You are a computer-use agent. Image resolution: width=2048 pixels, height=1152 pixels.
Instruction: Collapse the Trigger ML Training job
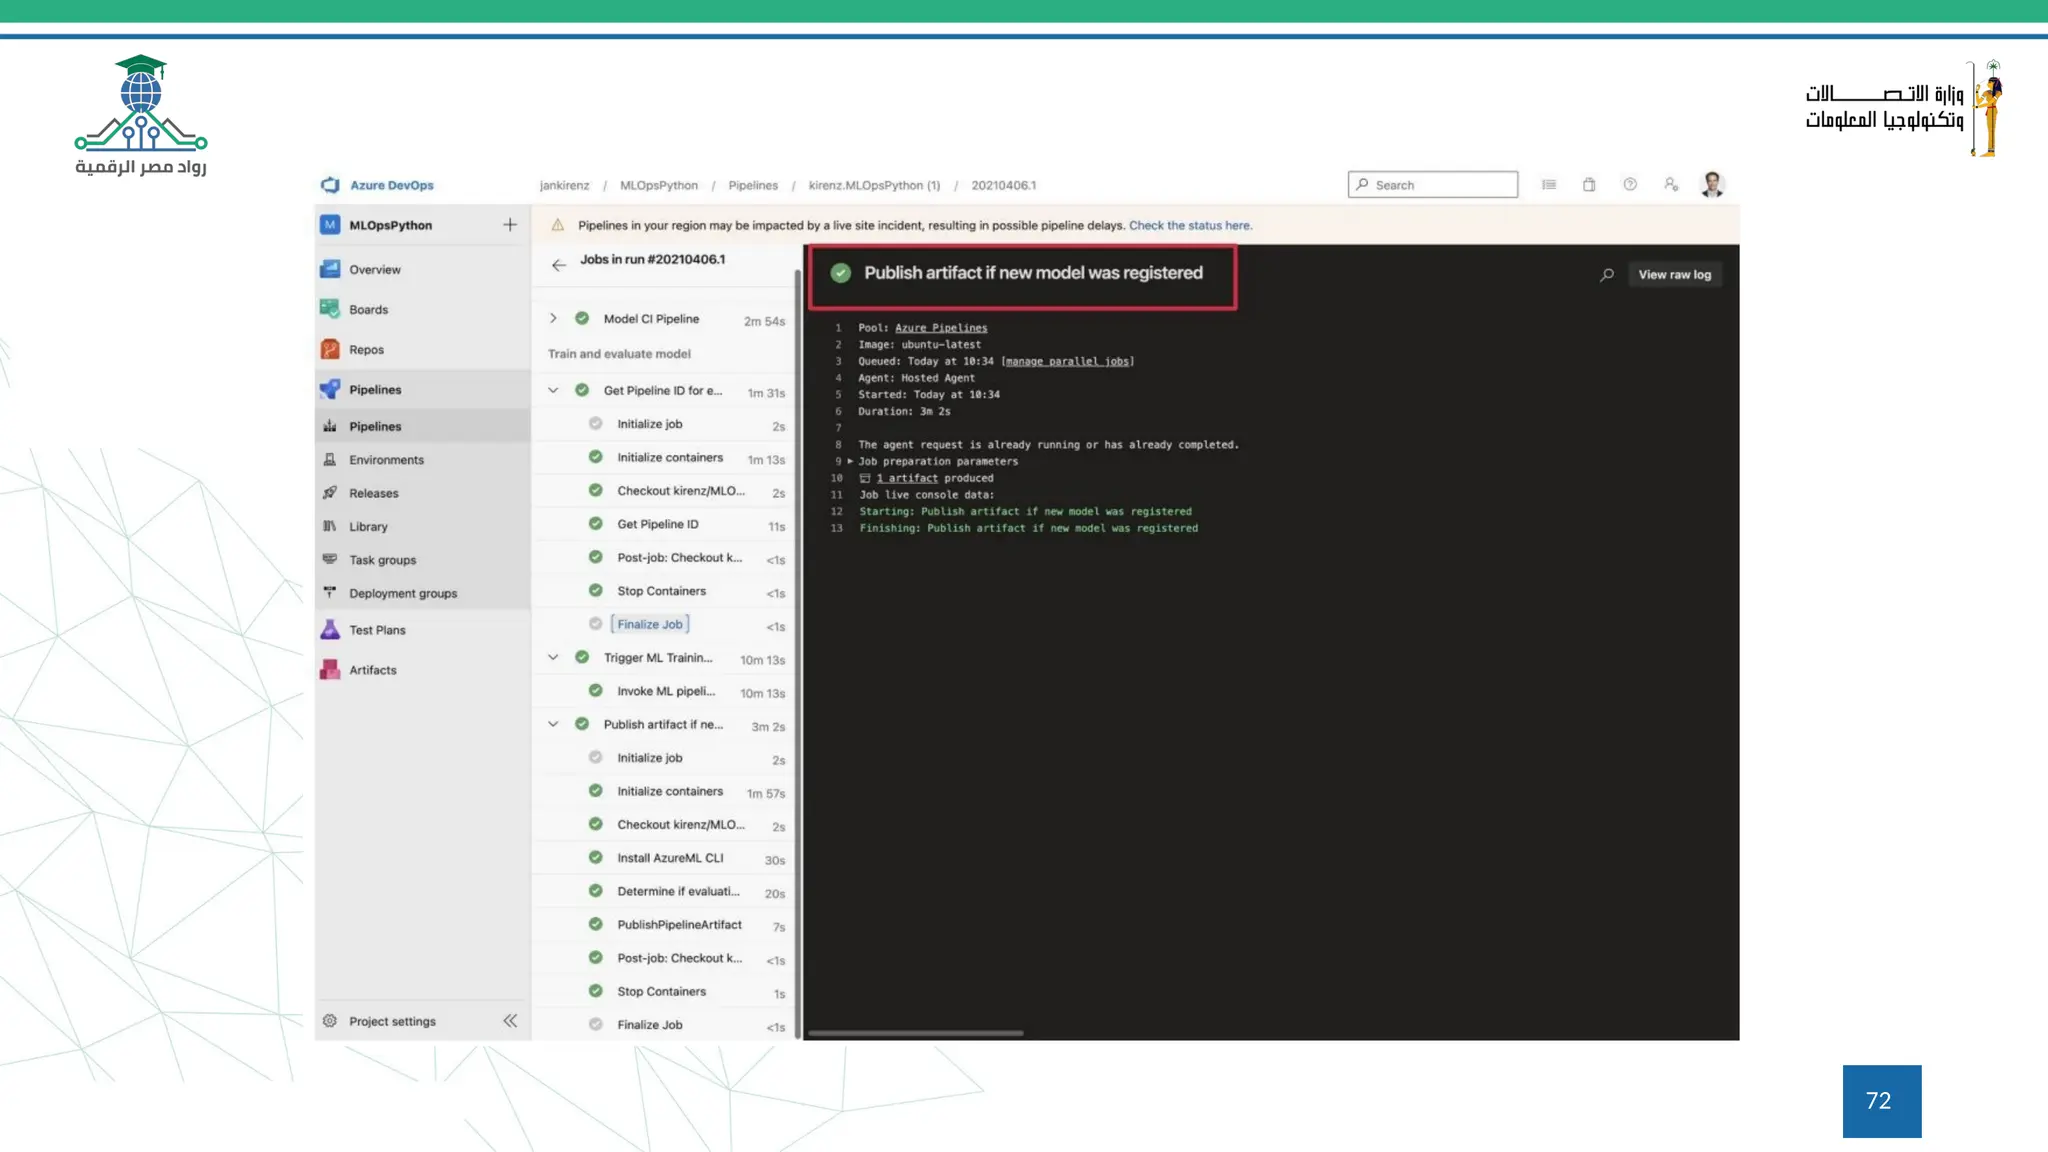click(x=553, y=658)
